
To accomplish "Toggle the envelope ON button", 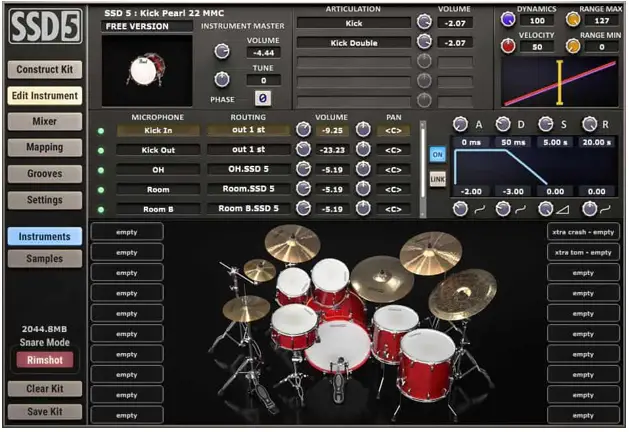I will click(437, 154).
